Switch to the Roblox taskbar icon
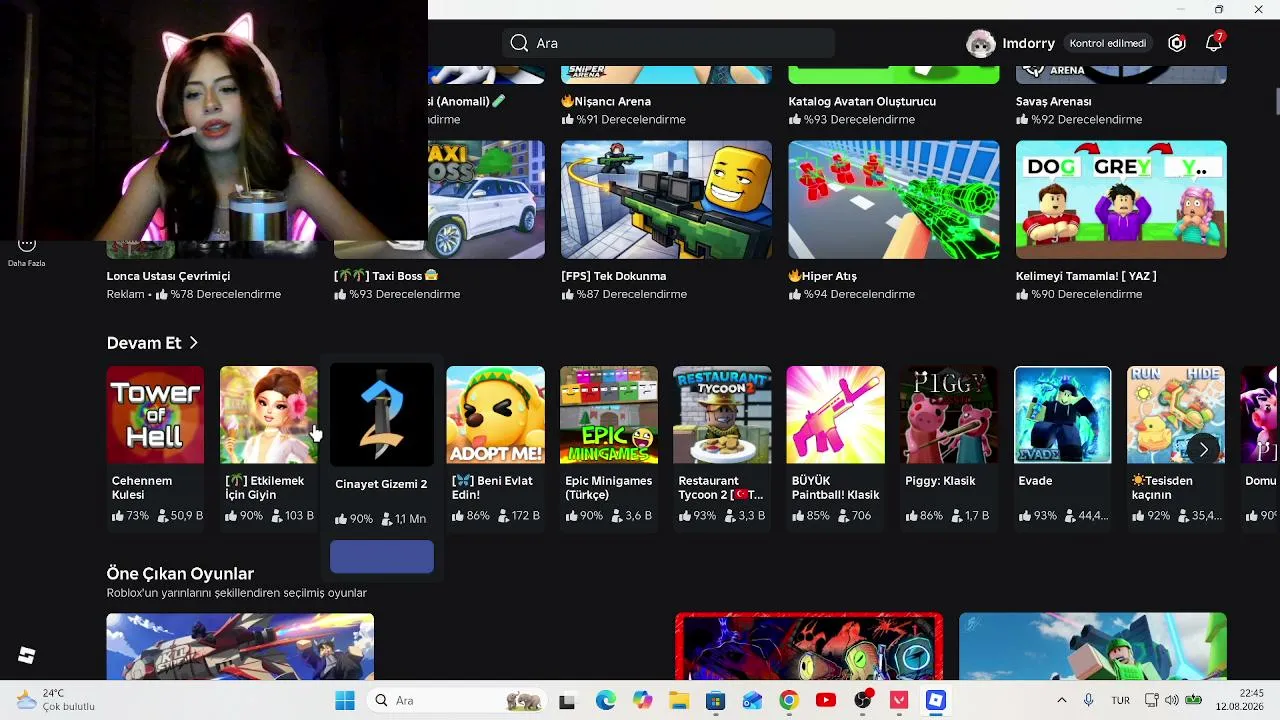Screen dimensions: 1280x720 (936, 701)
